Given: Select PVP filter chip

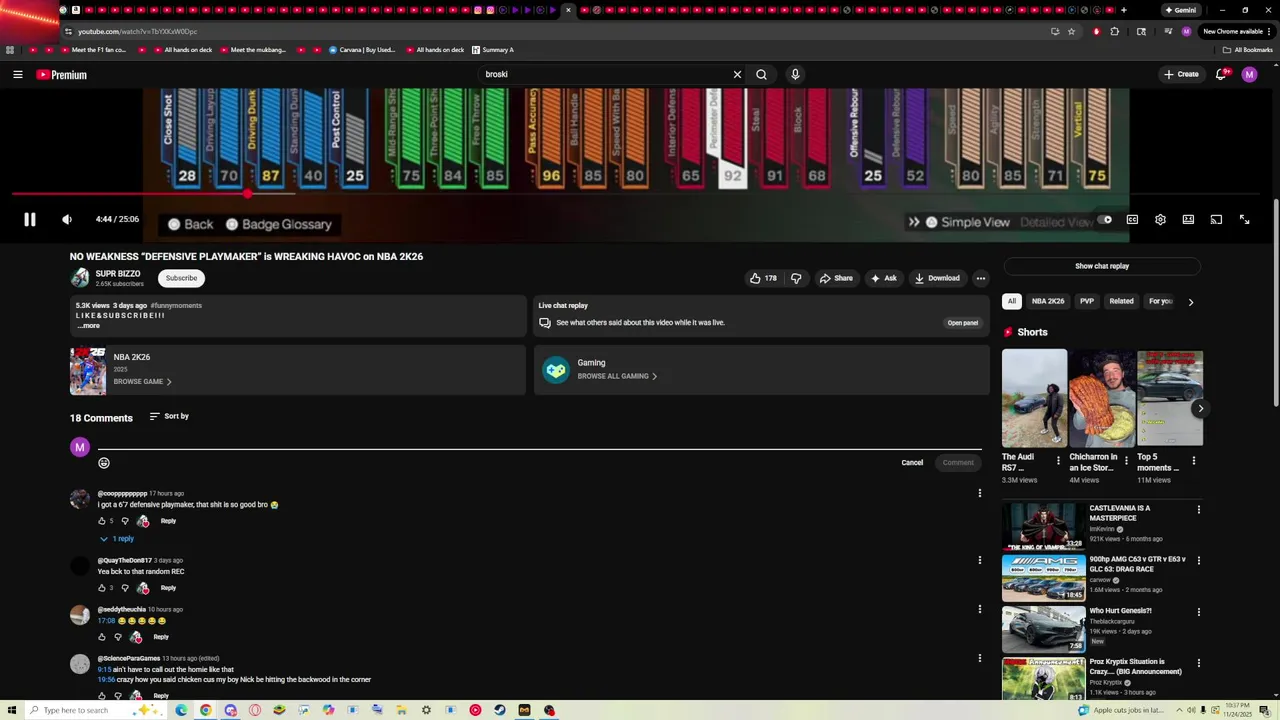Looking at the screenshot, I should click(1087, 301).
